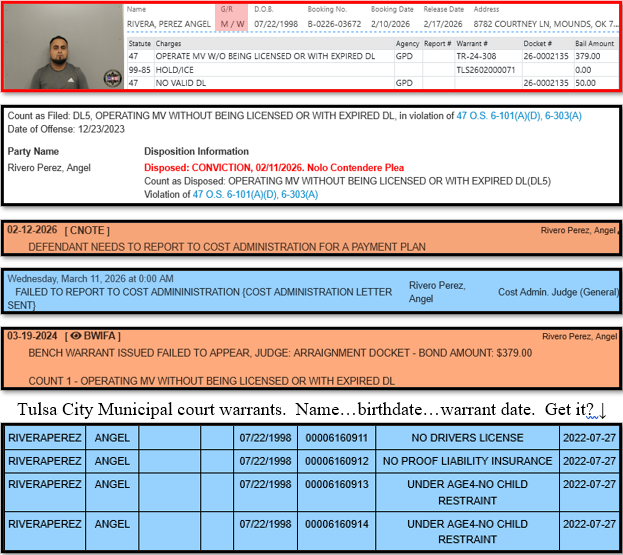
Task: Click citation number 00006160913
Action: click(x=337, y=484)
